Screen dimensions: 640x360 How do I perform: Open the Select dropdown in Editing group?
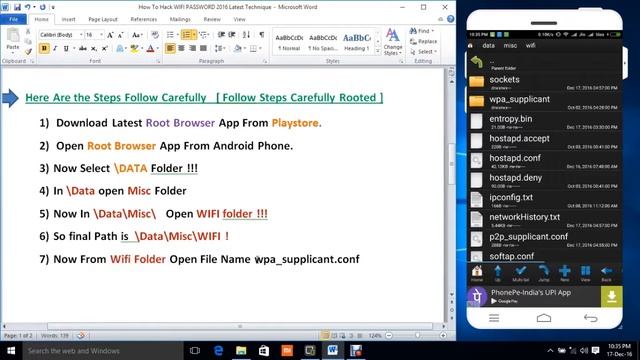[x=424, y=52]
